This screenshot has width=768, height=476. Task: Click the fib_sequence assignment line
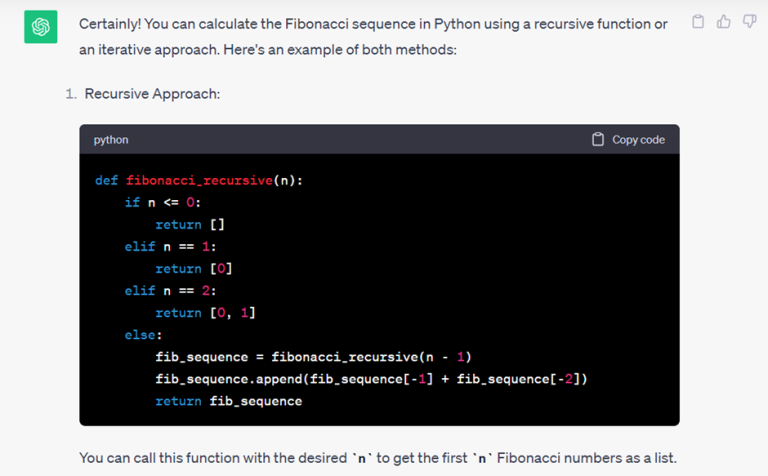tap(312, 357)
